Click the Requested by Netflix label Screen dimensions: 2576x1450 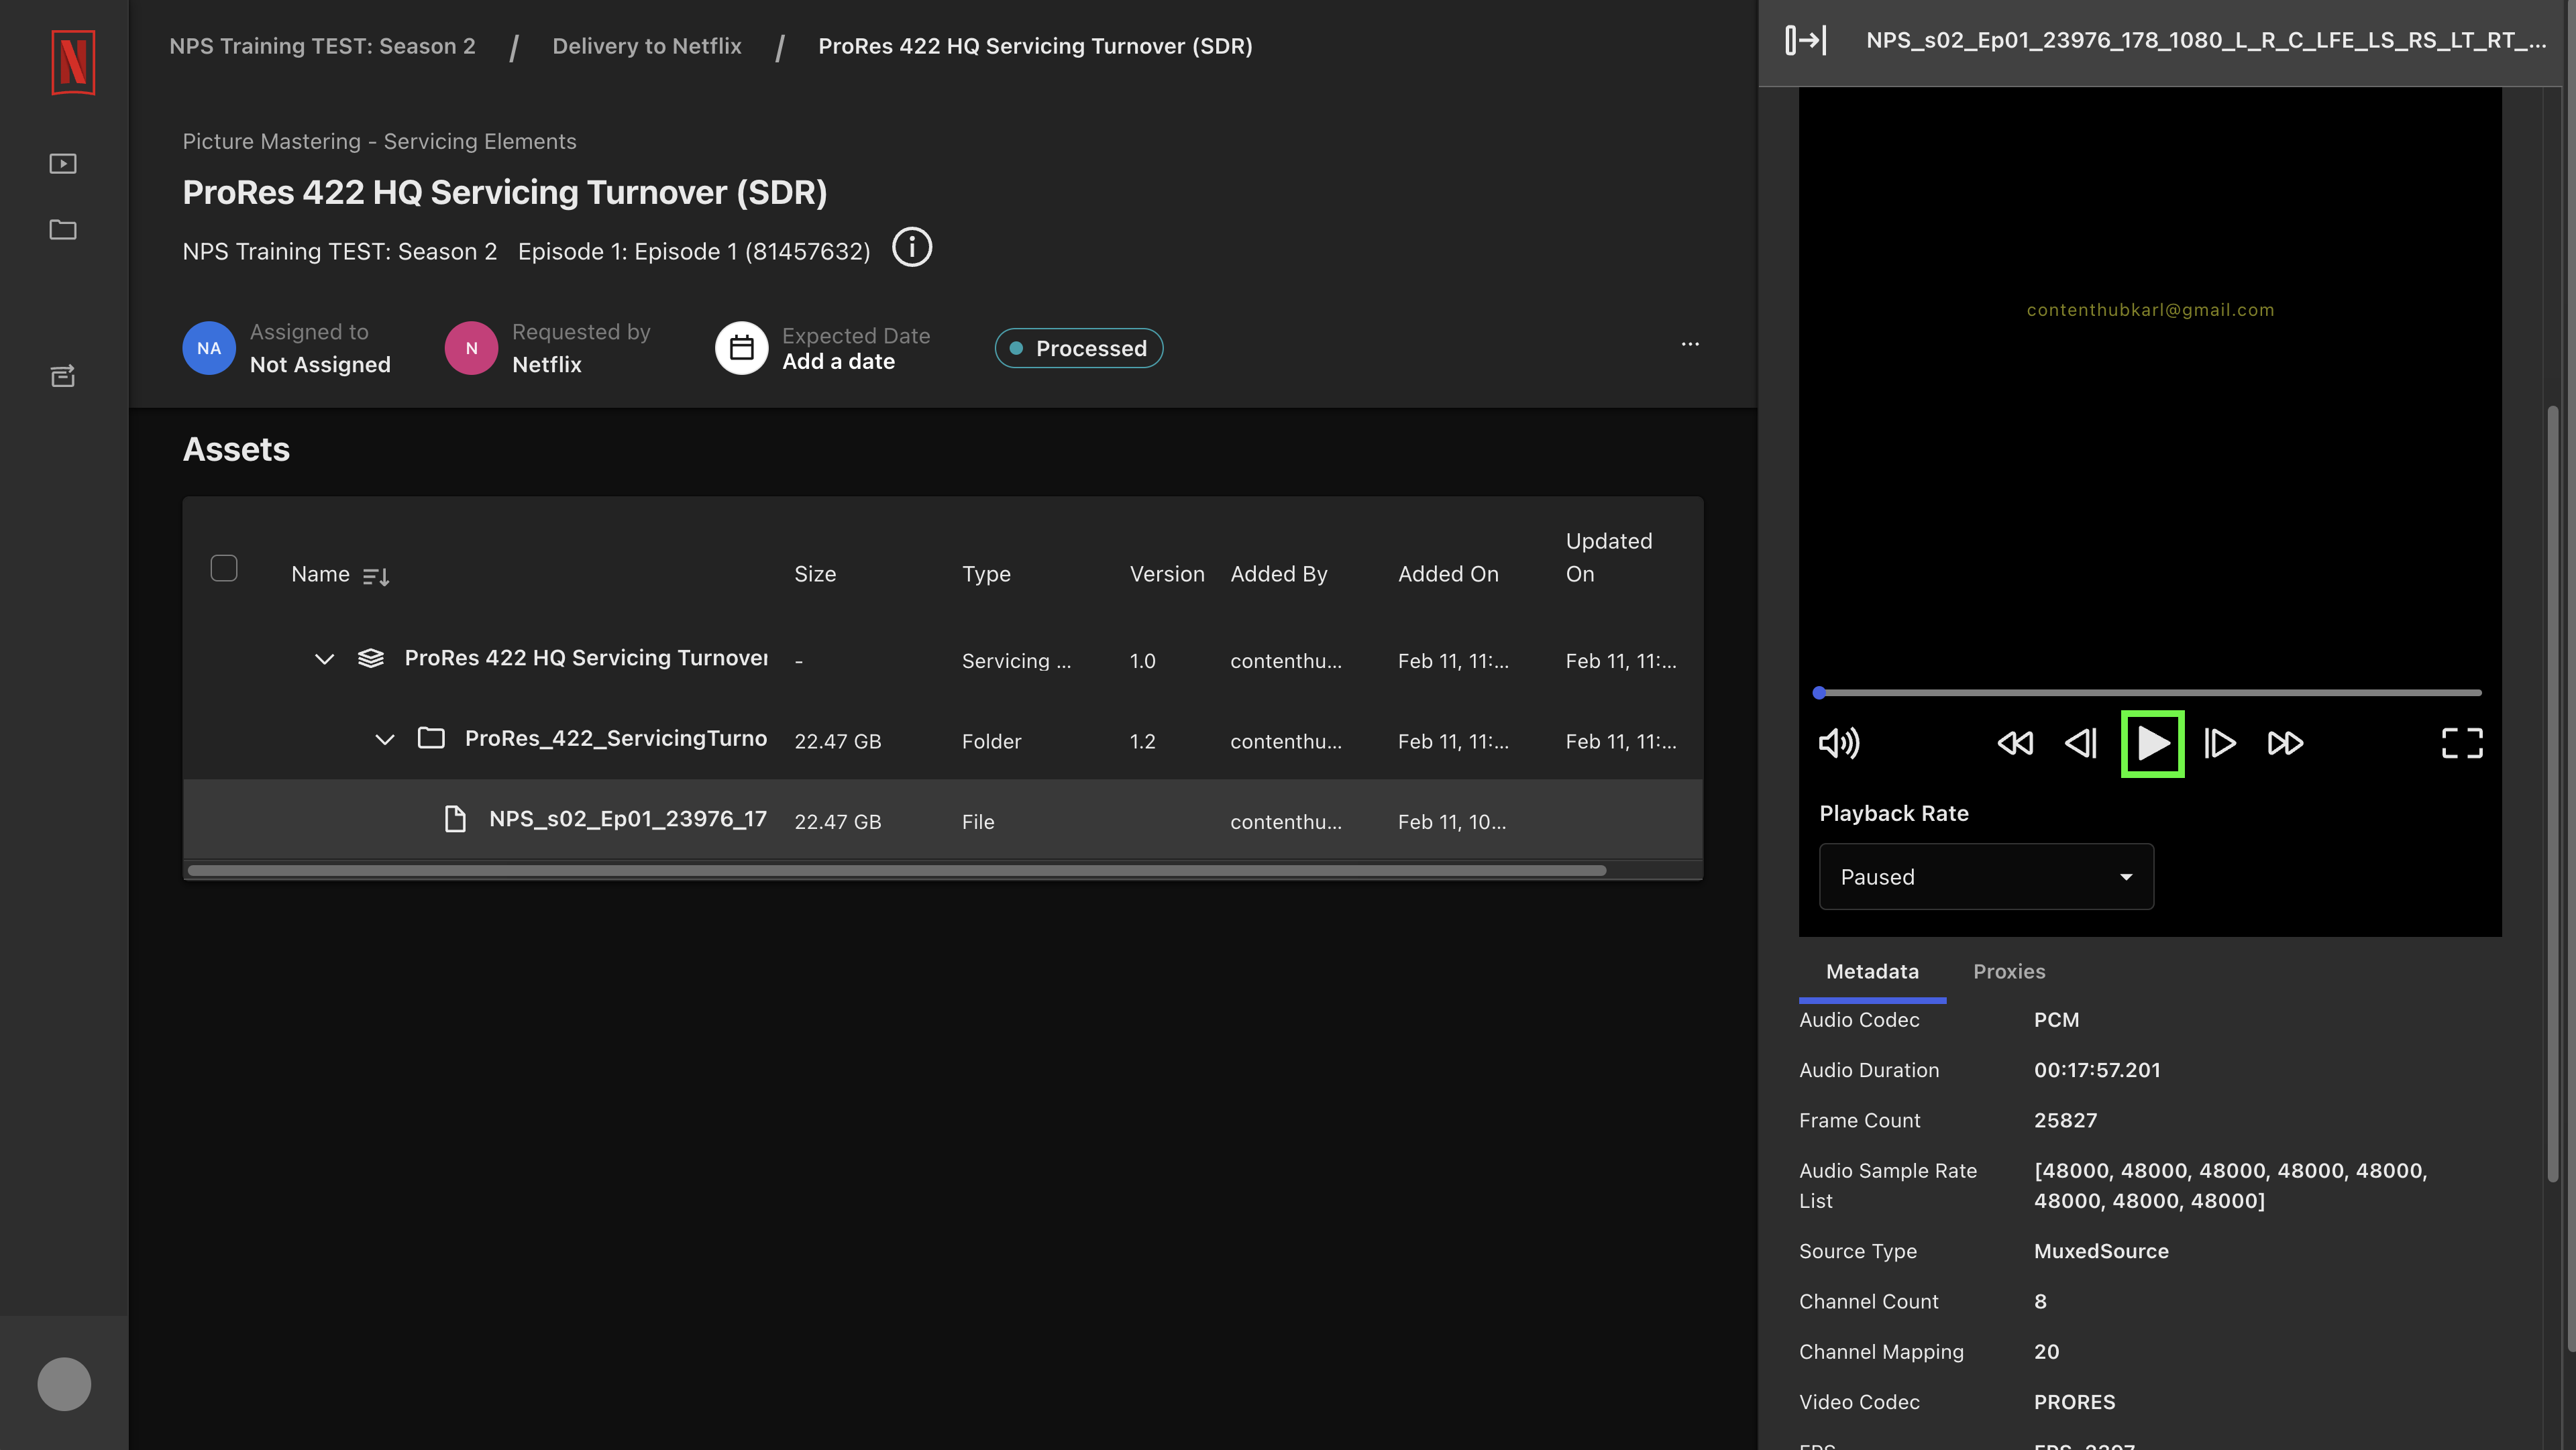[x=581, y=348]
